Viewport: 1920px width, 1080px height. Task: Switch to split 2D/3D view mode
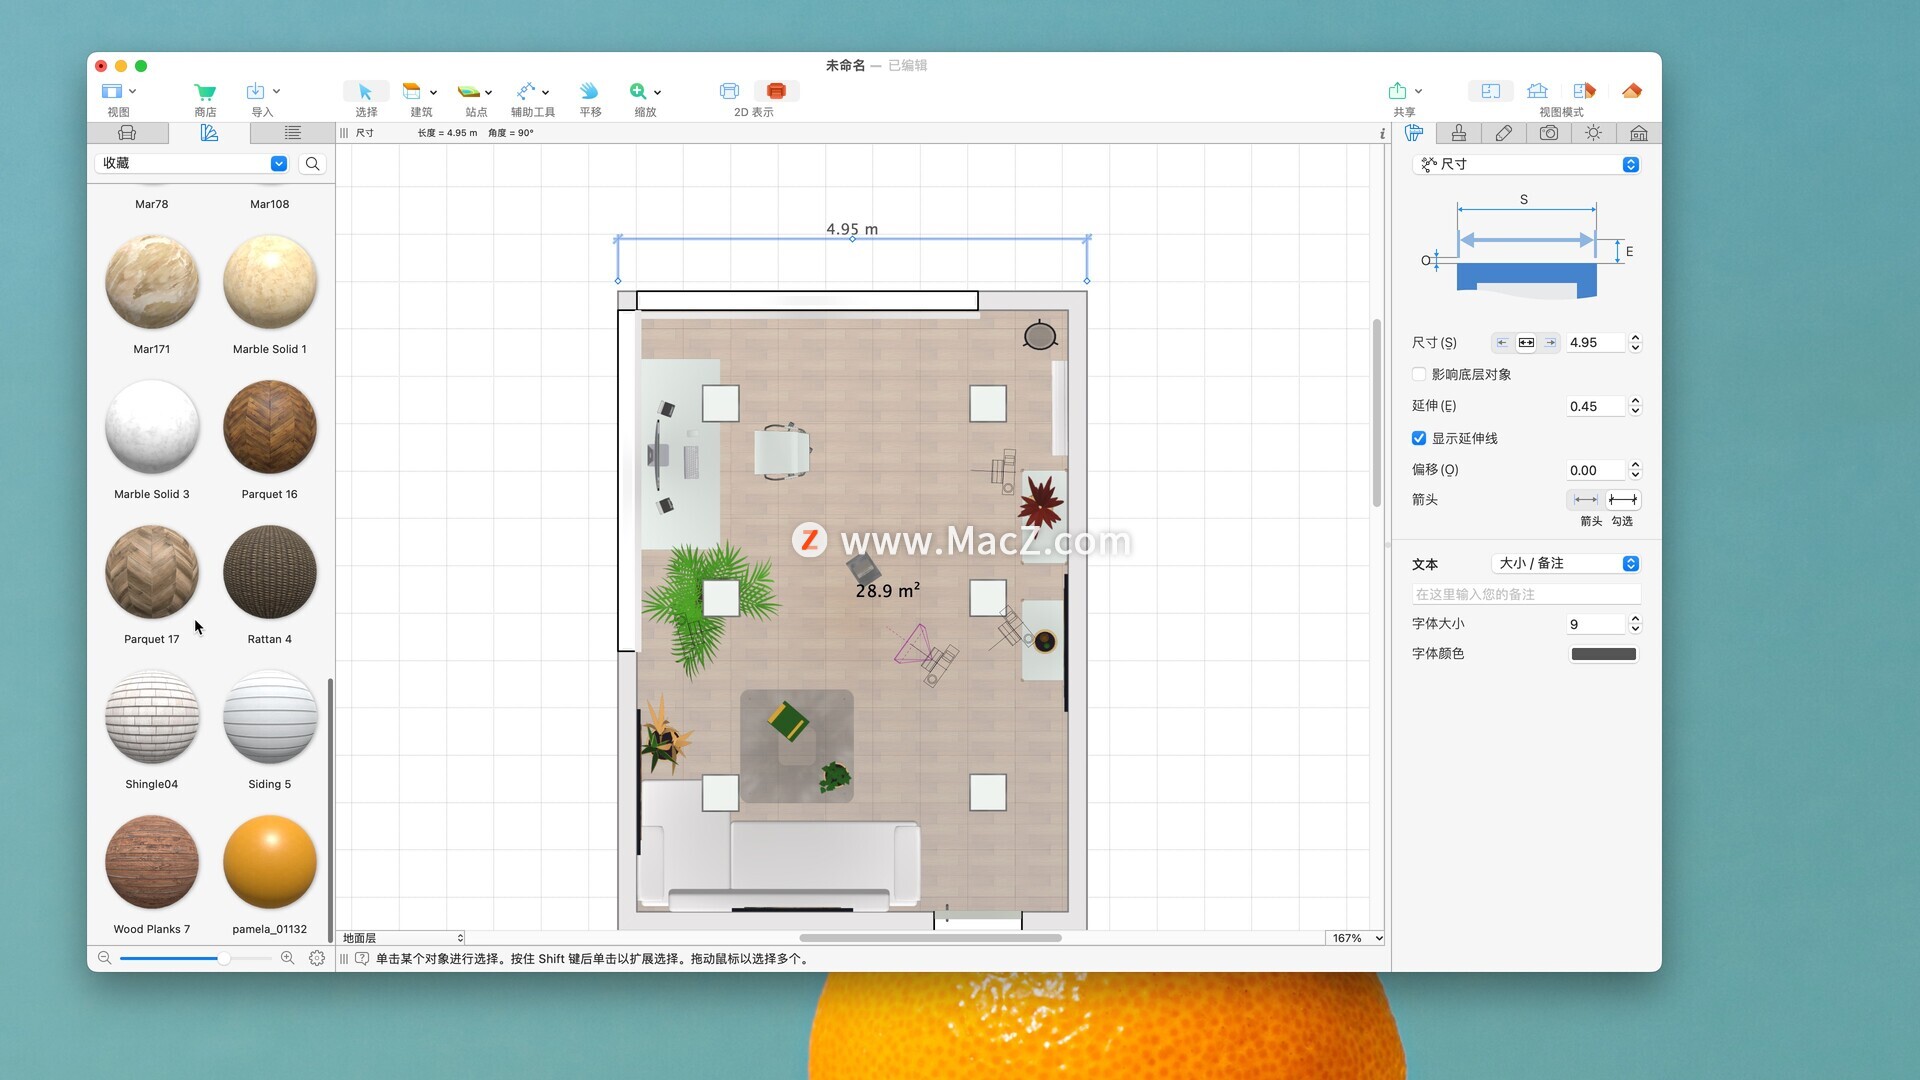click(x=1584, y=91)
